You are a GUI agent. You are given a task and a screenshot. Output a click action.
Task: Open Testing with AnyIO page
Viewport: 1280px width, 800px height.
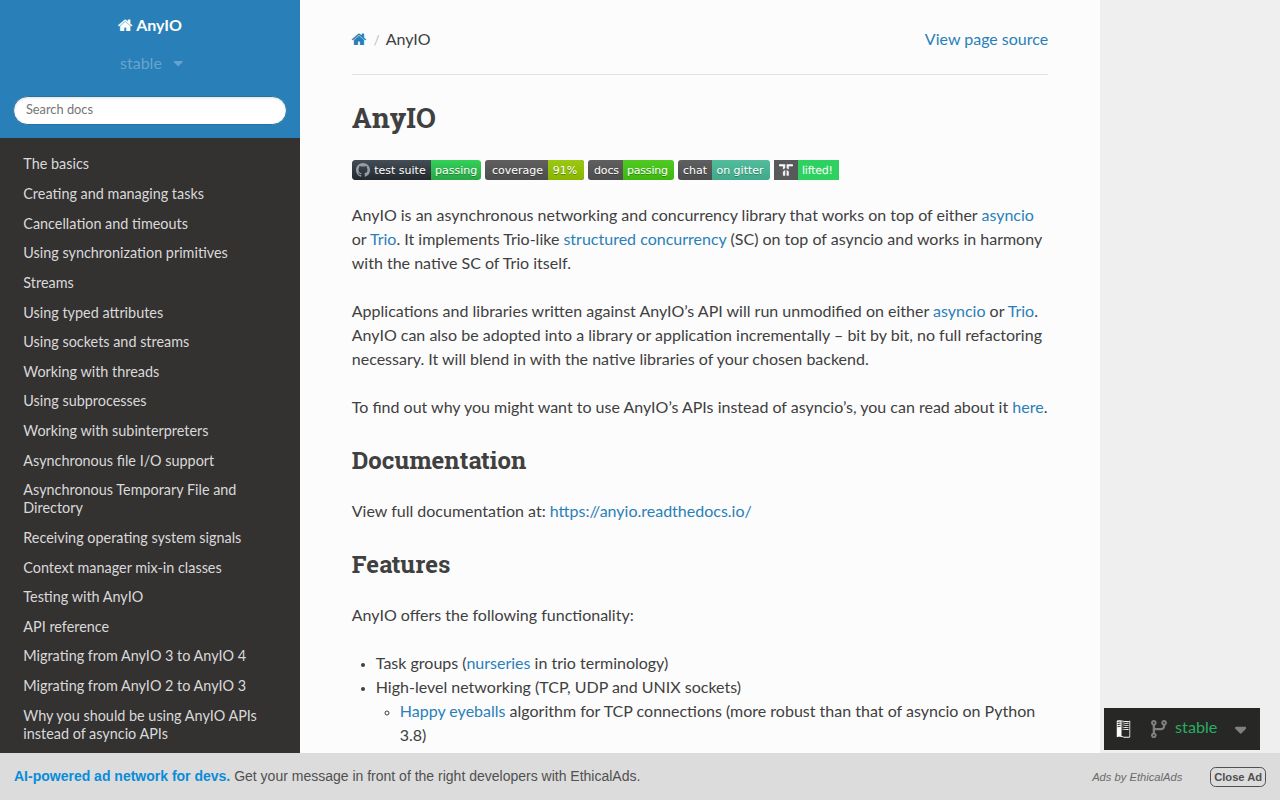coord(150,597)
